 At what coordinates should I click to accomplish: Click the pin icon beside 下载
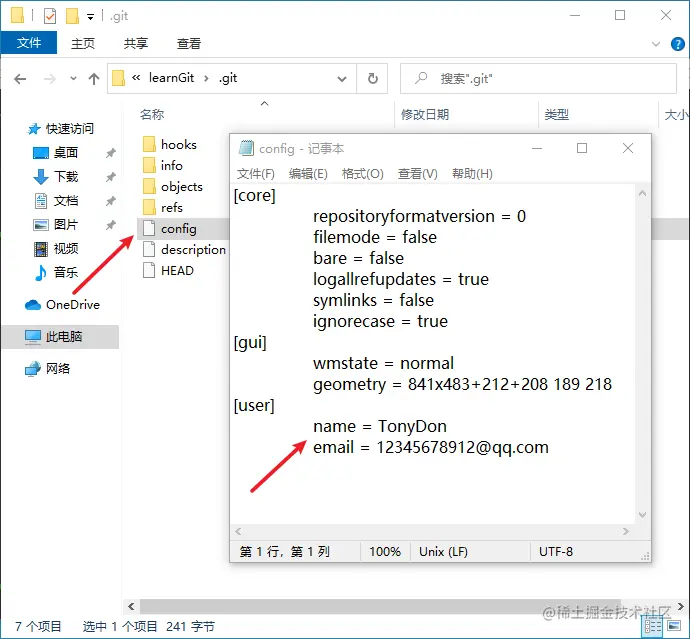tap(110, 177)
